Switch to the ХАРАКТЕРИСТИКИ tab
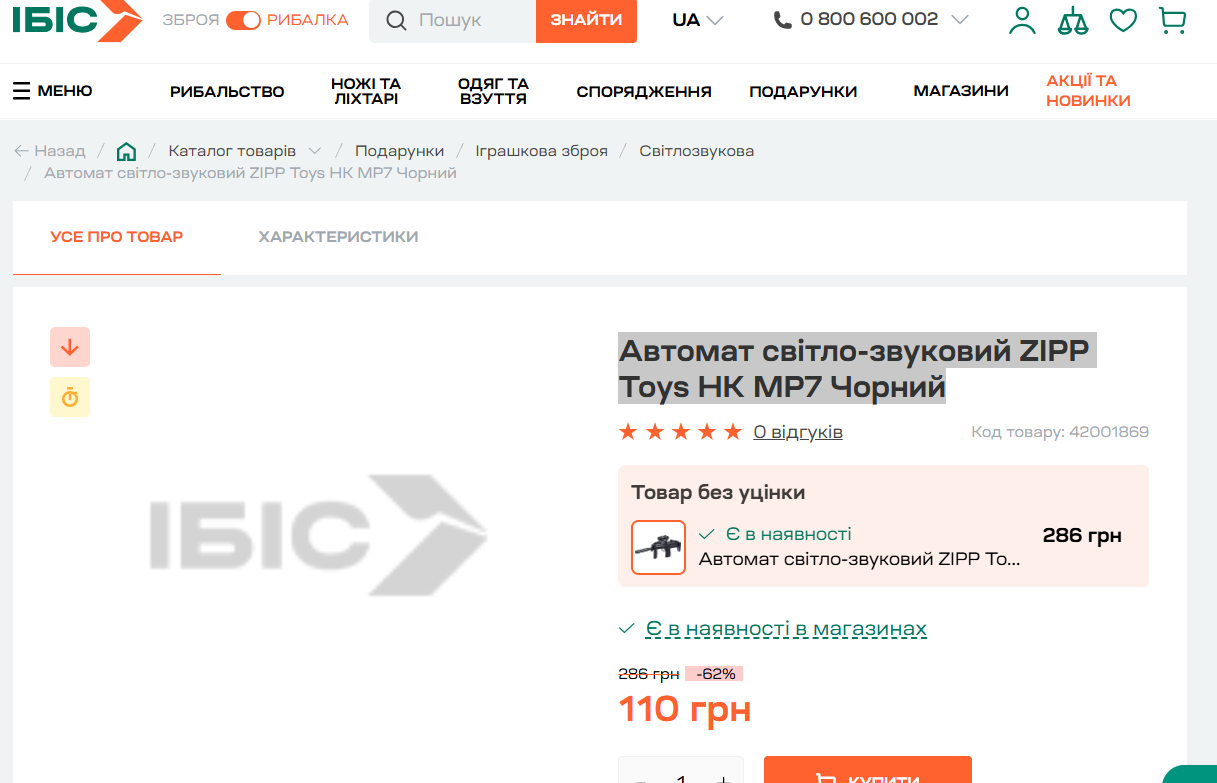The image size is (1217, 783). (x=338, y=237)
